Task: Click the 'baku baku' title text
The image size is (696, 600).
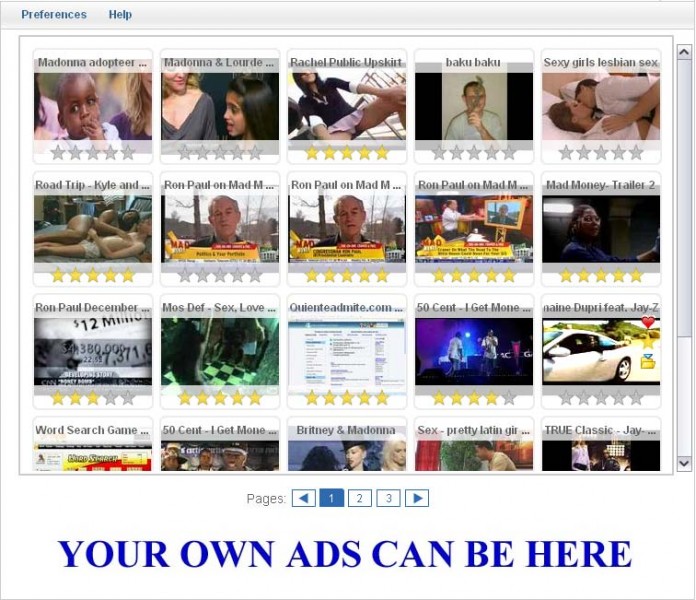Action: (x=473, y=63)
